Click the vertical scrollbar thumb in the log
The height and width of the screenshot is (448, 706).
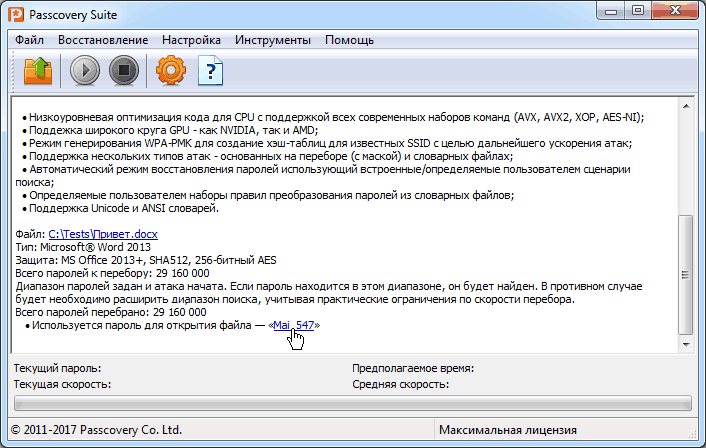pos(686,275)
